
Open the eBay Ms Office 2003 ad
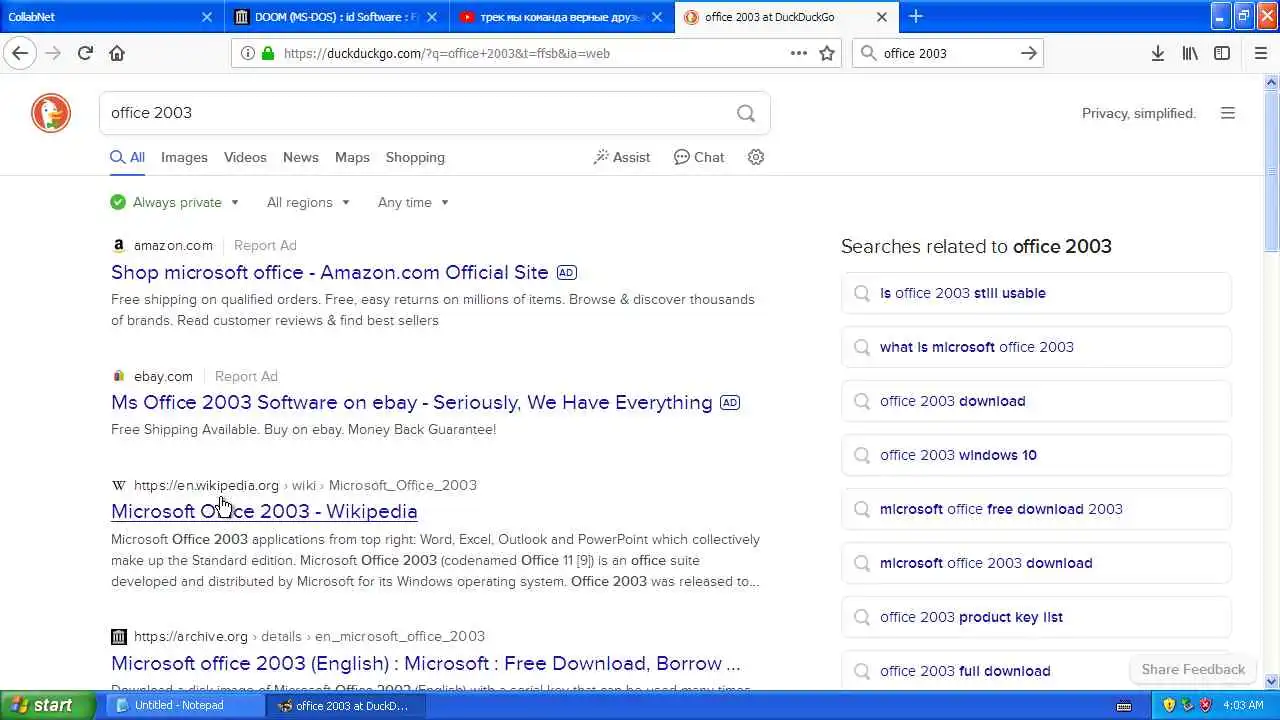coord(412,402)
